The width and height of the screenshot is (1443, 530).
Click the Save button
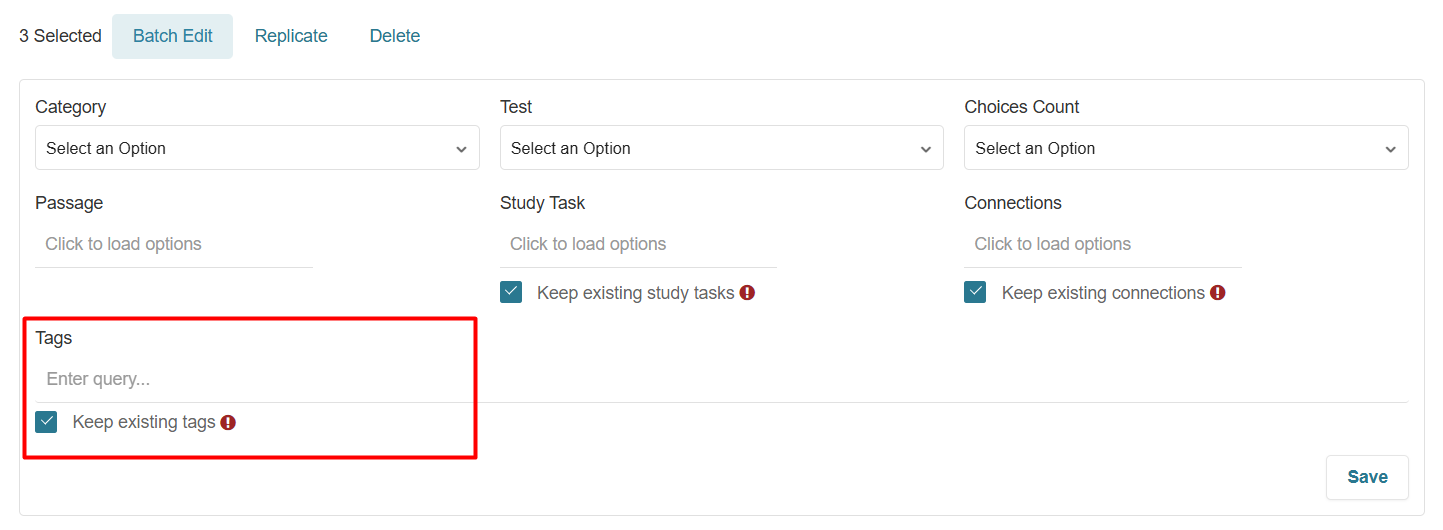[x=1367, y=477]
